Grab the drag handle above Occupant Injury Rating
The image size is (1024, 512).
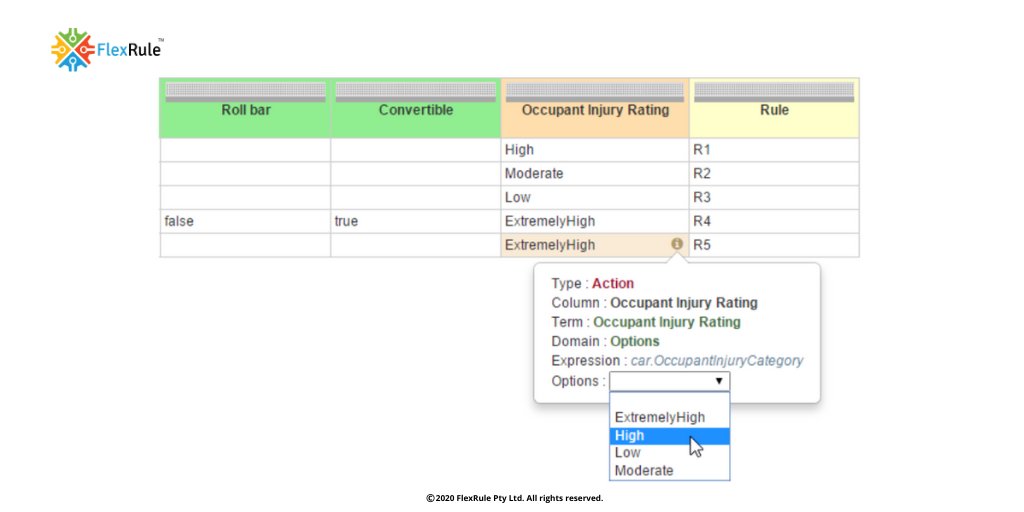coord(595,92)
